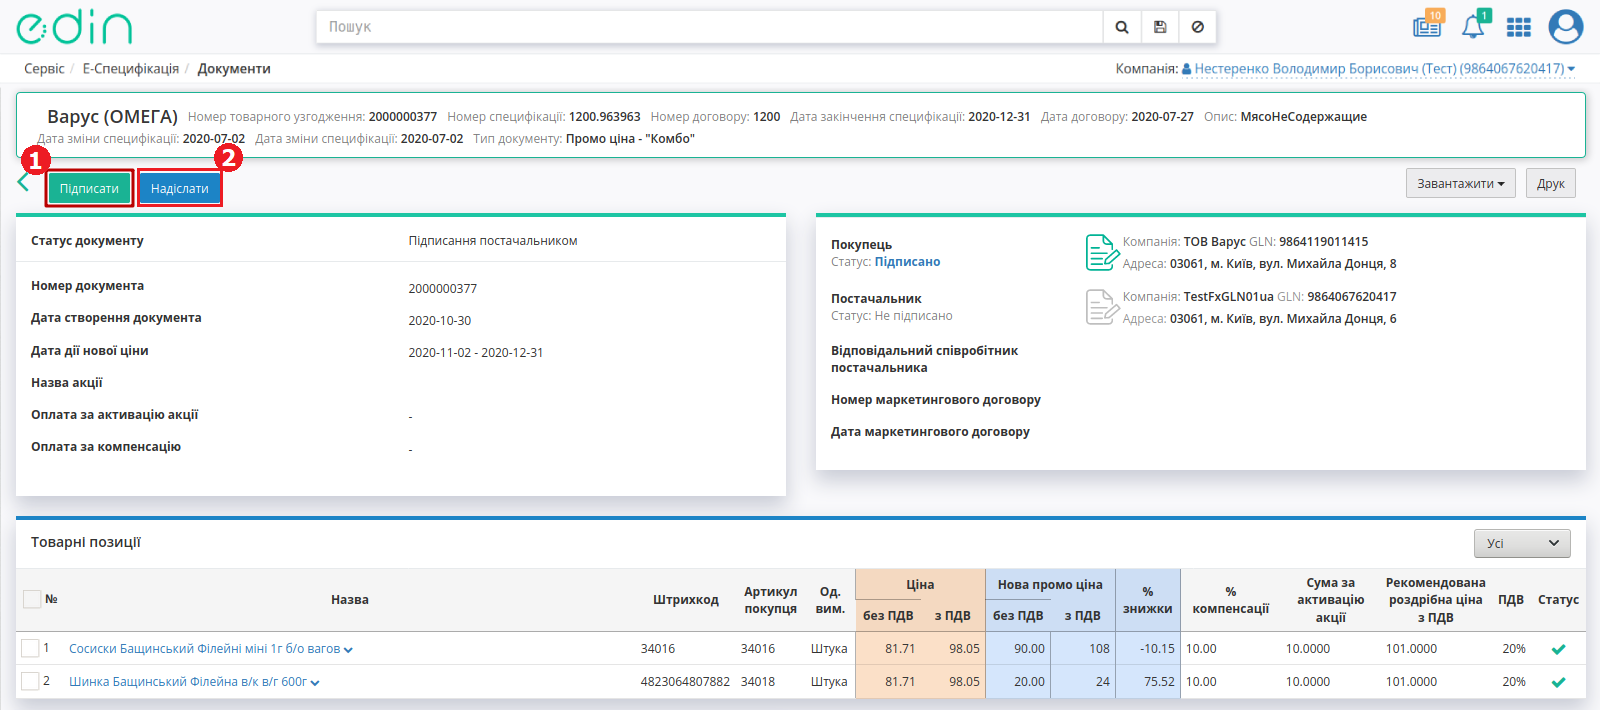Image resolution: width=1600 pixels, height=710 pixels.
Task: Go to Сервіс breadcrumb
Action: (x=44, y=69)
